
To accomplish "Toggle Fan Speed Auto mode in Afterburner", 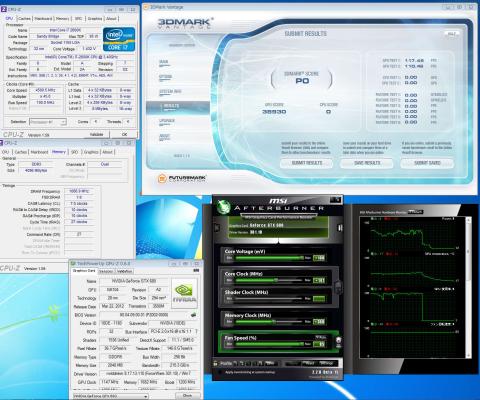I will coord(320,337).
